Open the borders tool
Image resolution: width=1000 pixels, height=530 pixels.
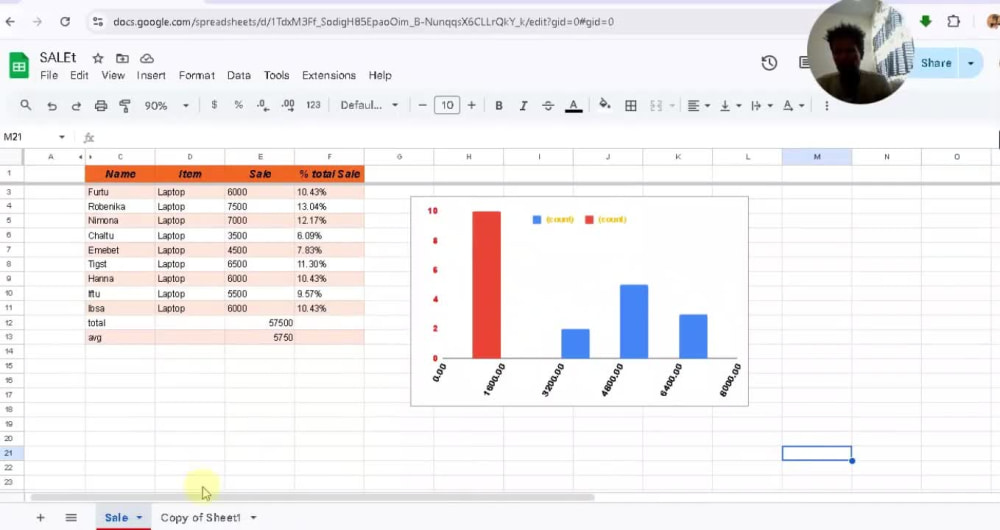(x=631, y=106)
